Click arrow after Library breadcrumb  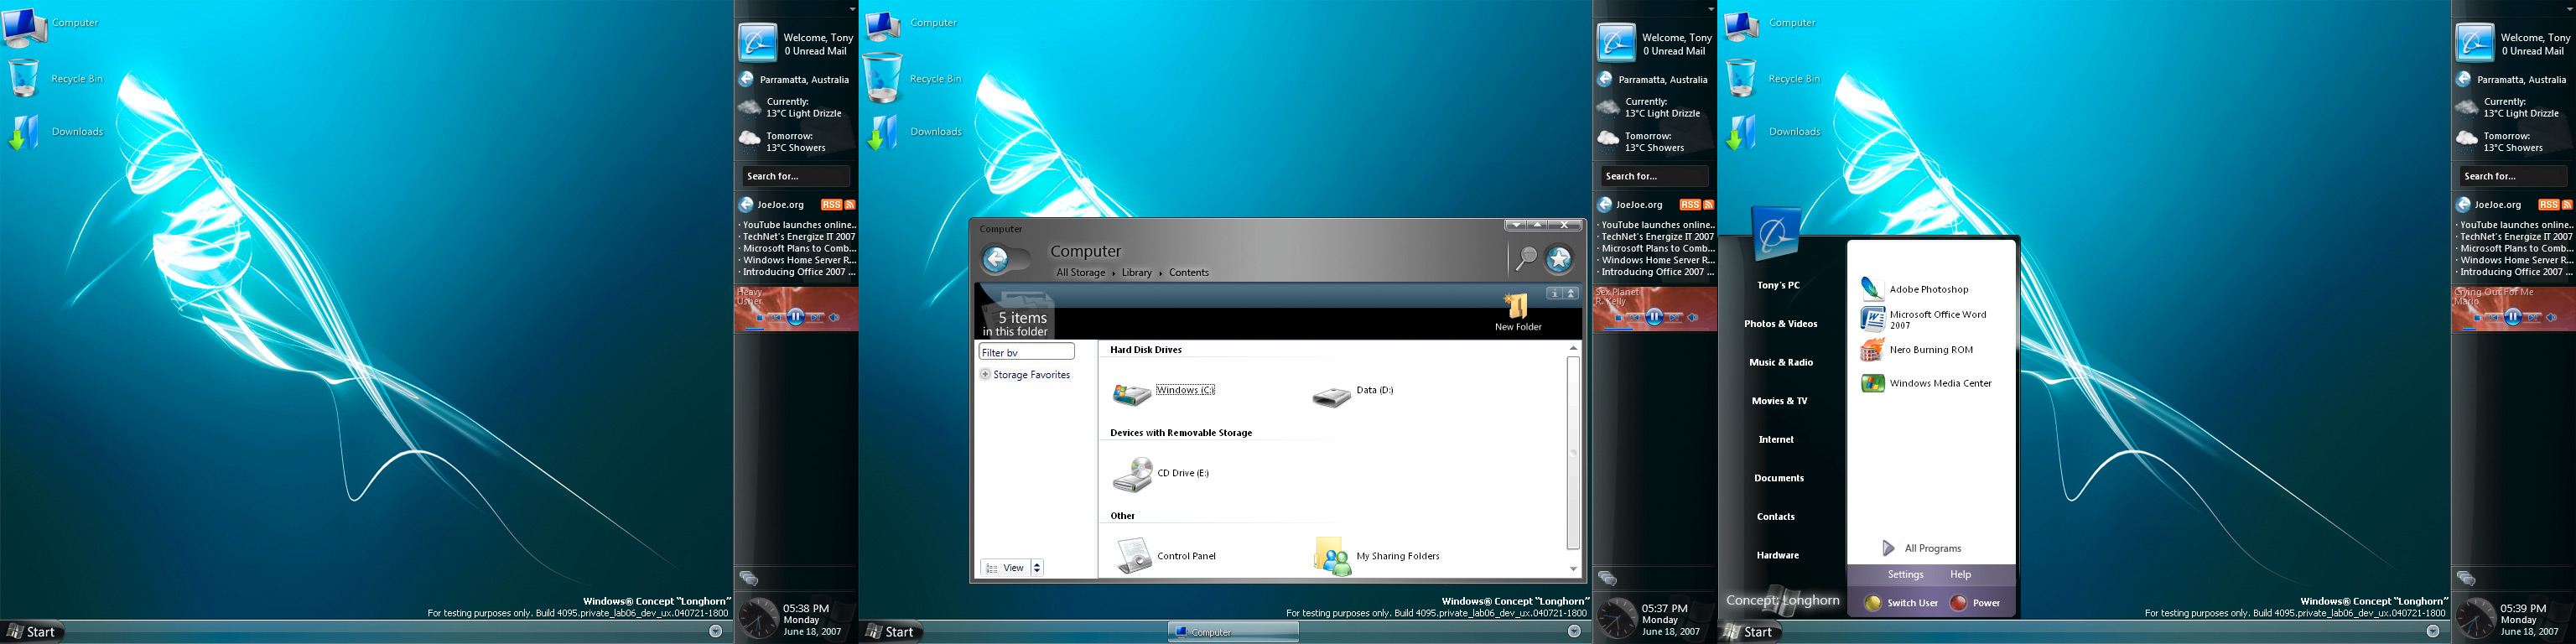click(1160, 273)
